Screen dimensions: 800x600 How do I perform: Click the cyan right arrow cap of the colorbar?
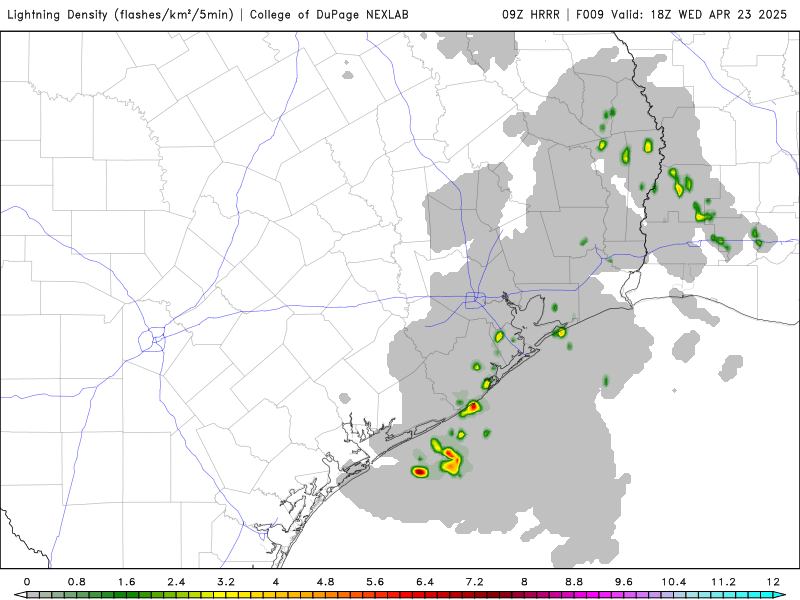780,595
